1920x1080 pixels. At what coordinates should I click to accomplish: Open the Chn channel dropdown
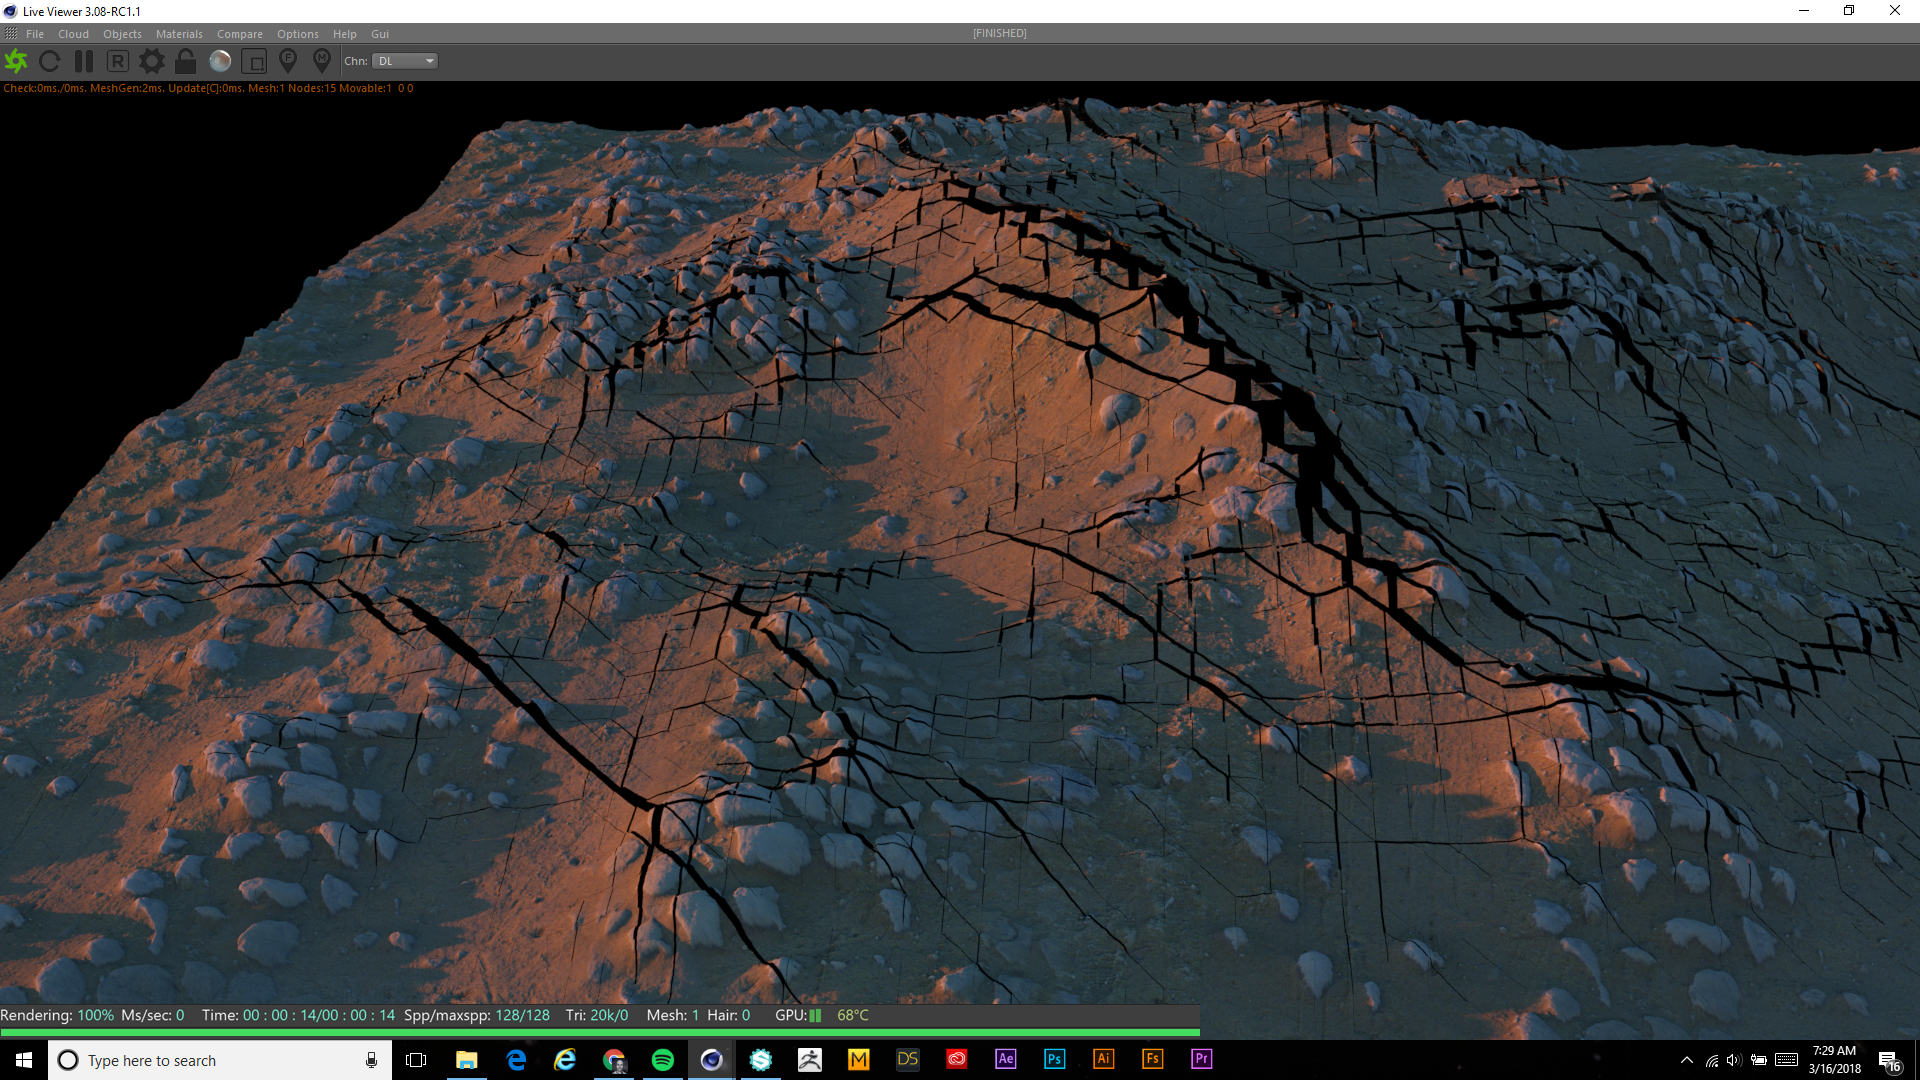click(x=405, y=61)
